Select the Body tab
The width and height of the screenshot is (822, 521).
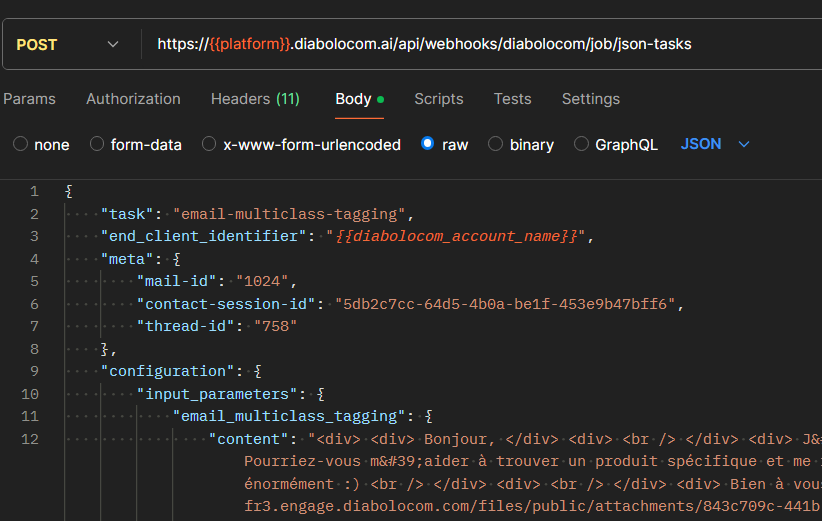coord(353,99)
